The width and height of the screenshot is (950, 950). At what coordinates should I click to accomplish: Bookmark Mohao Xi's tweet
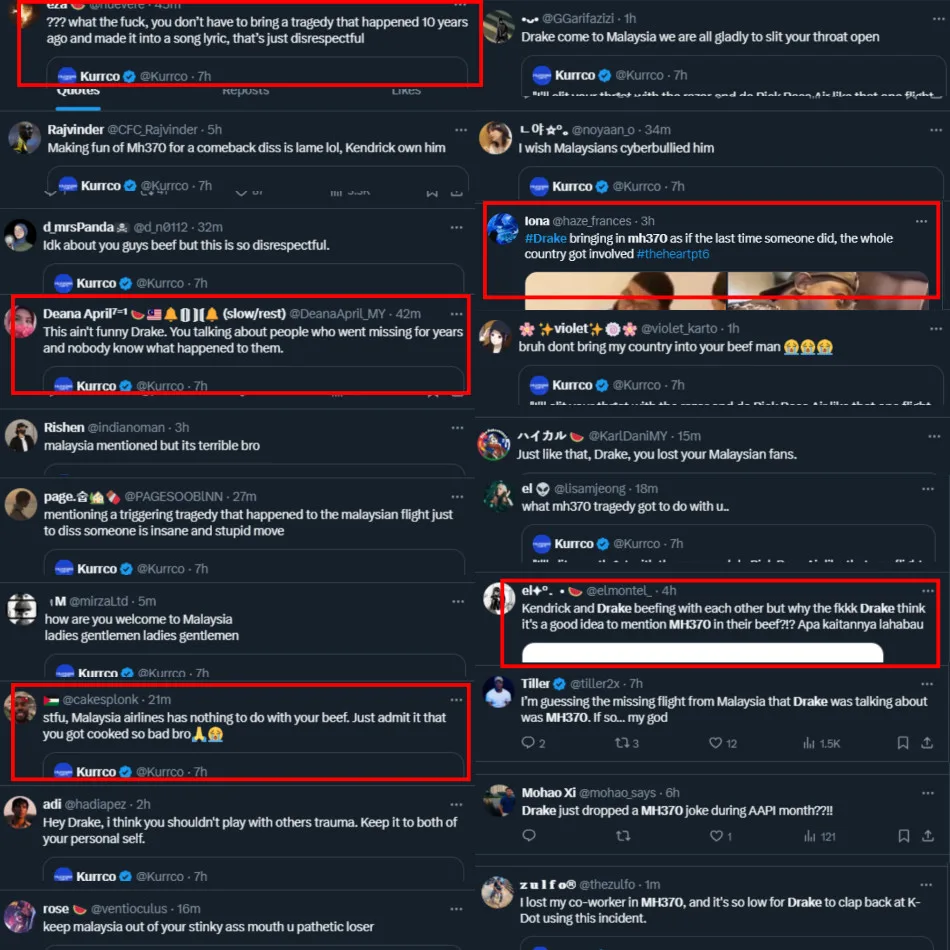(903, 836)
